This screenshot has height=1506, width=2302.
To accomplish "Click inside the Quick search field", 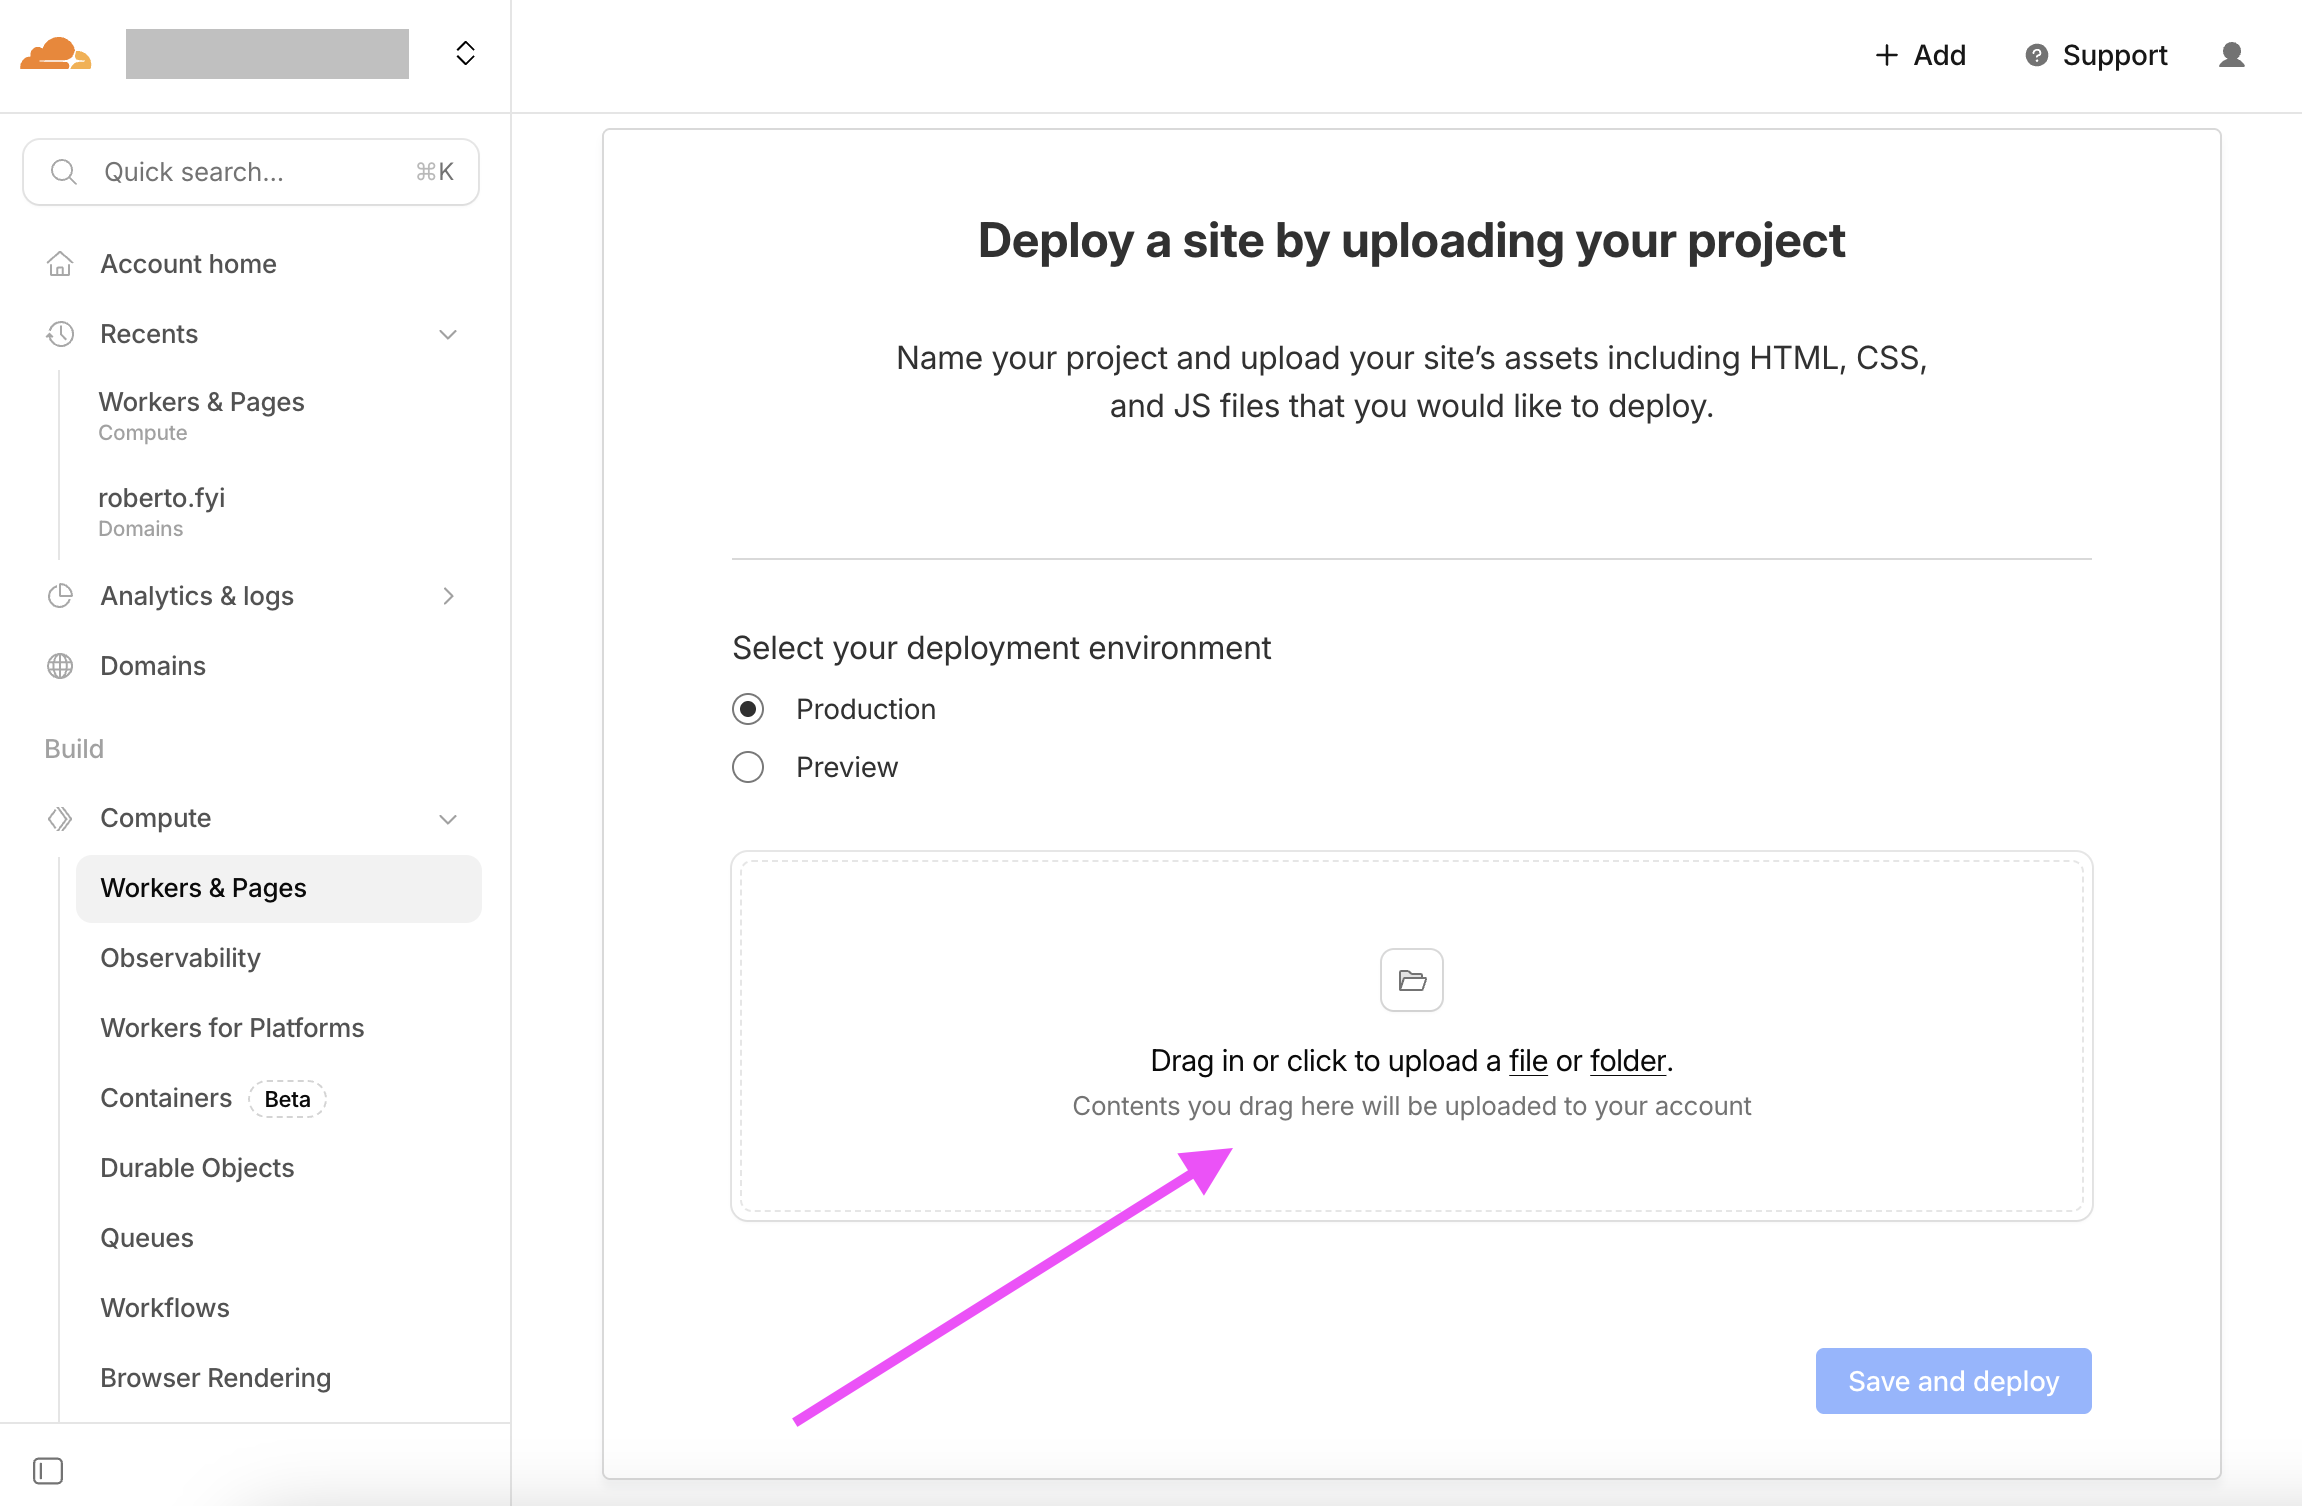I will 250,171.
